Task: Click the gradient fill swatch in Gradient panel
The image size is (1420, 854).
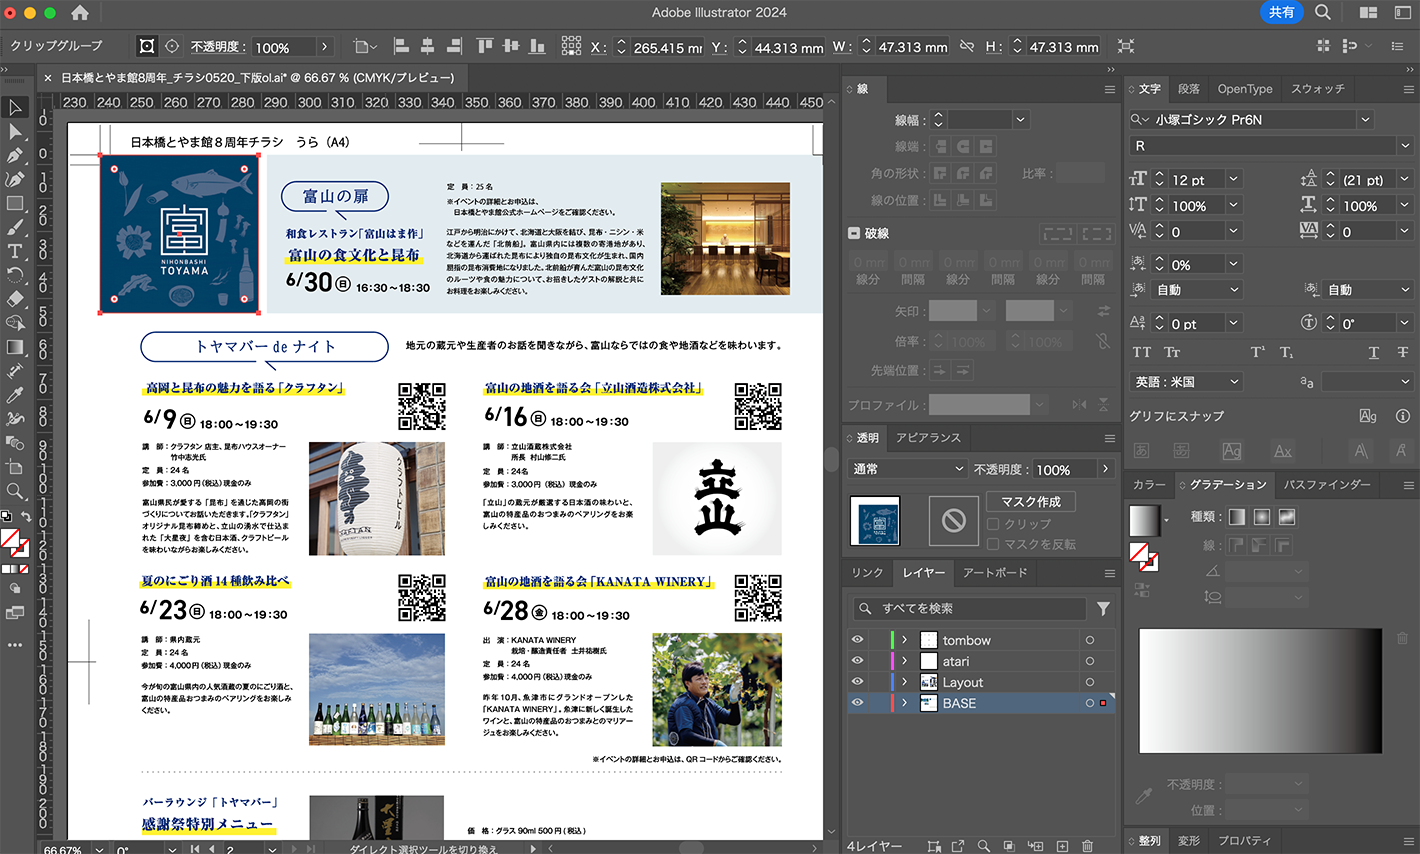Action: (x=1145, y=520)
